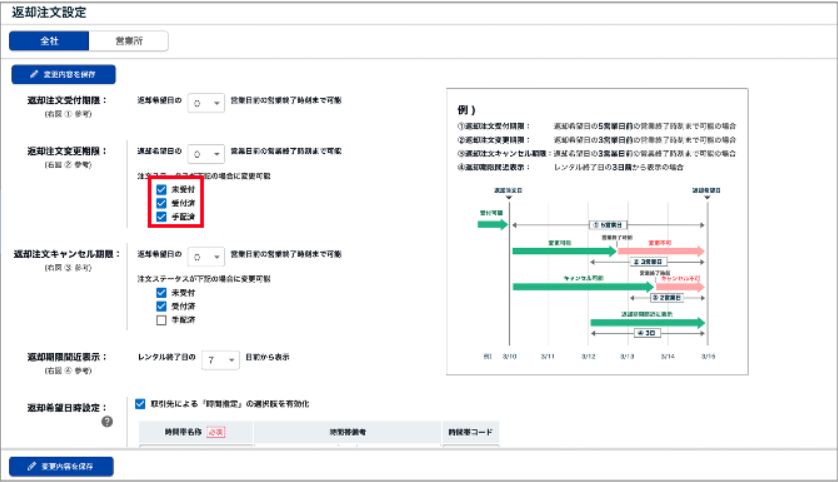Switch to the 営業所 tab
Image resolution: width=838 pixels, height=482 pixels.
(128, 41)
